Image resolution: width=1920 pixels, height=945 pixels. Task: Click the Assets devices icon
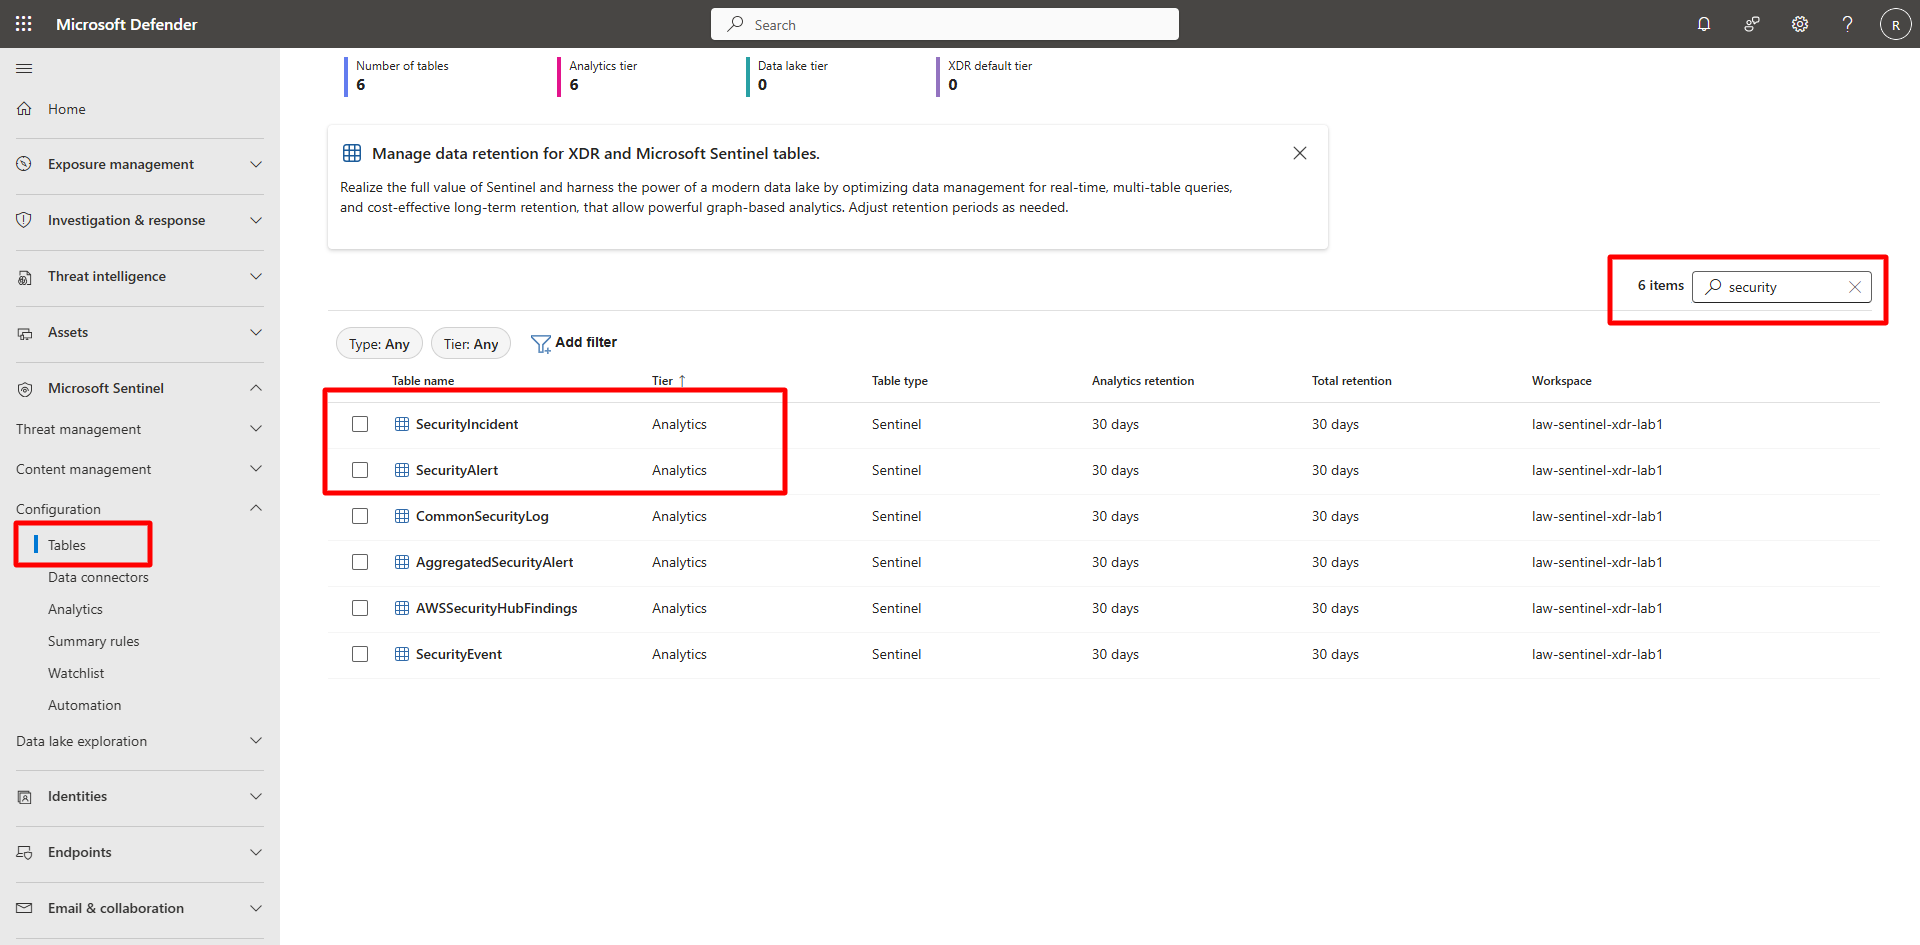[24, 333]
